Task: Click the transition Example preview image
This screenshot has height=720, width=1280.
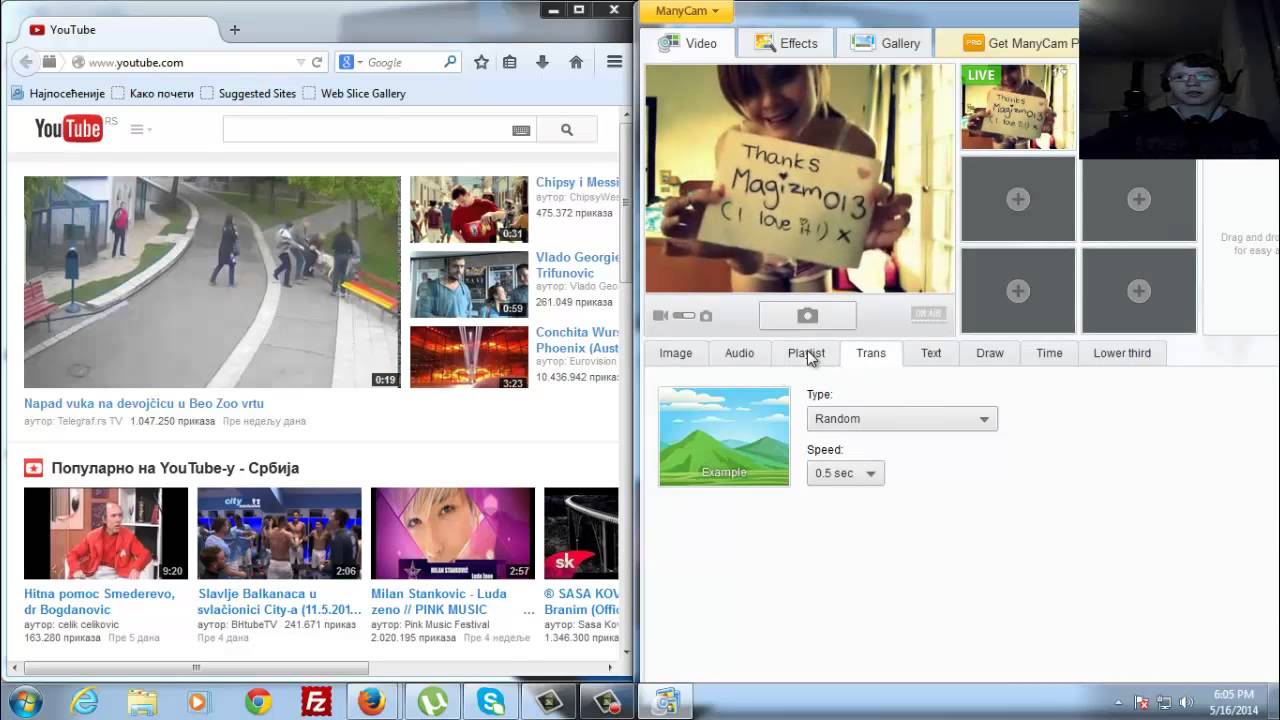Action: tap(724, 436)
